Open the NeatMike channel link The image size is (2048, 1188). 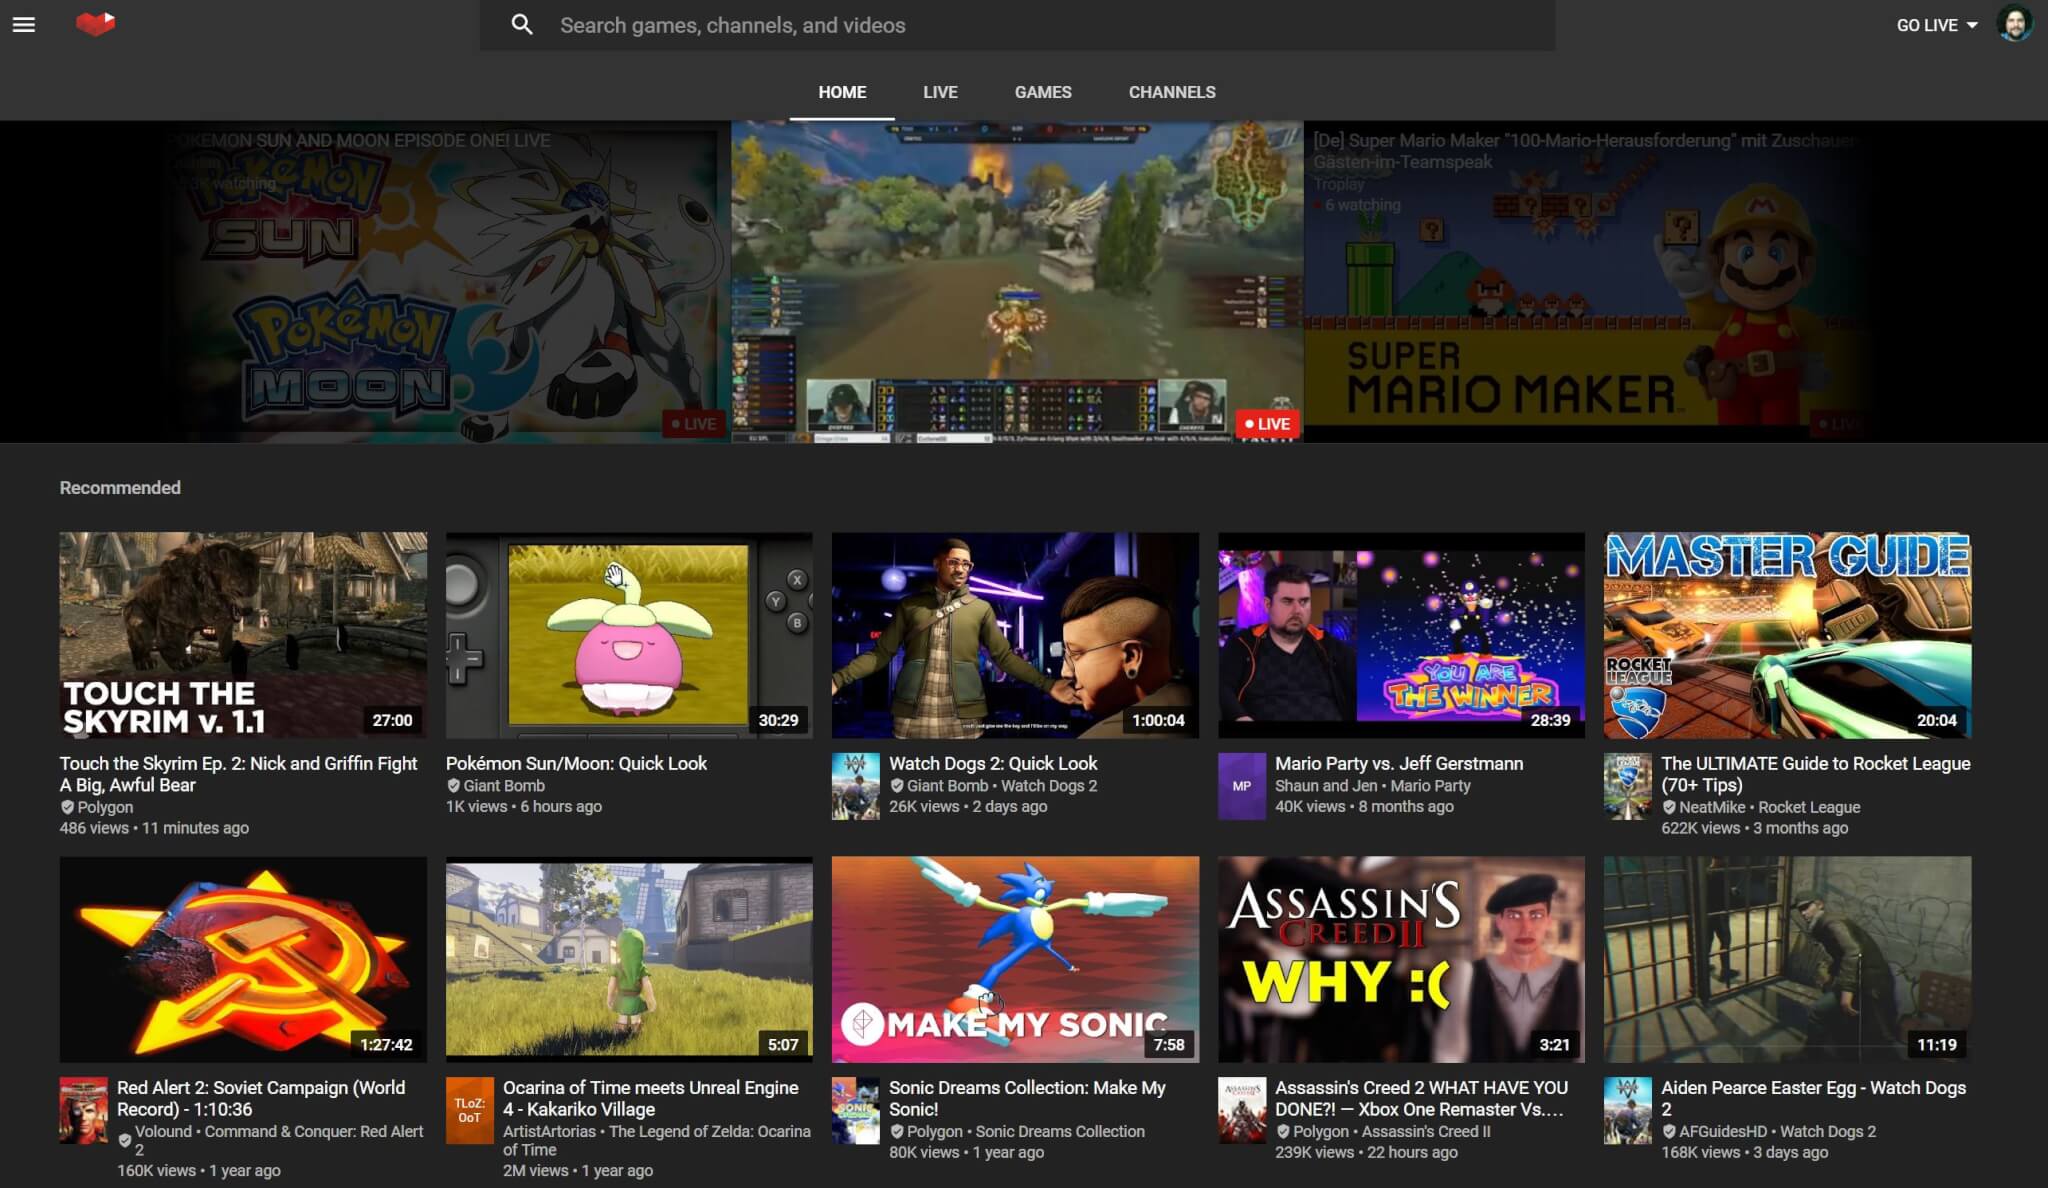(x=1712, y=807)
